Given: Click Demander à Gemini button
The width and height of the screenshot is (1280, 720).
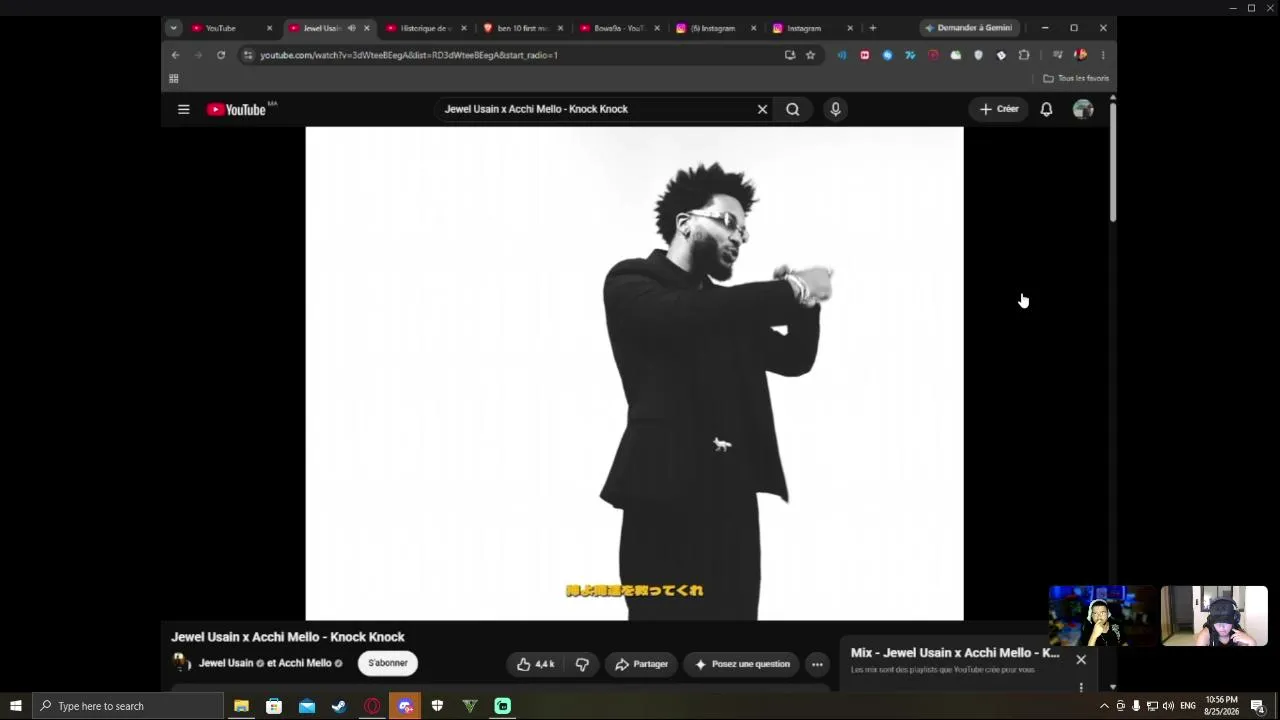Looking at the screenshot, I should tap(969, 28).
